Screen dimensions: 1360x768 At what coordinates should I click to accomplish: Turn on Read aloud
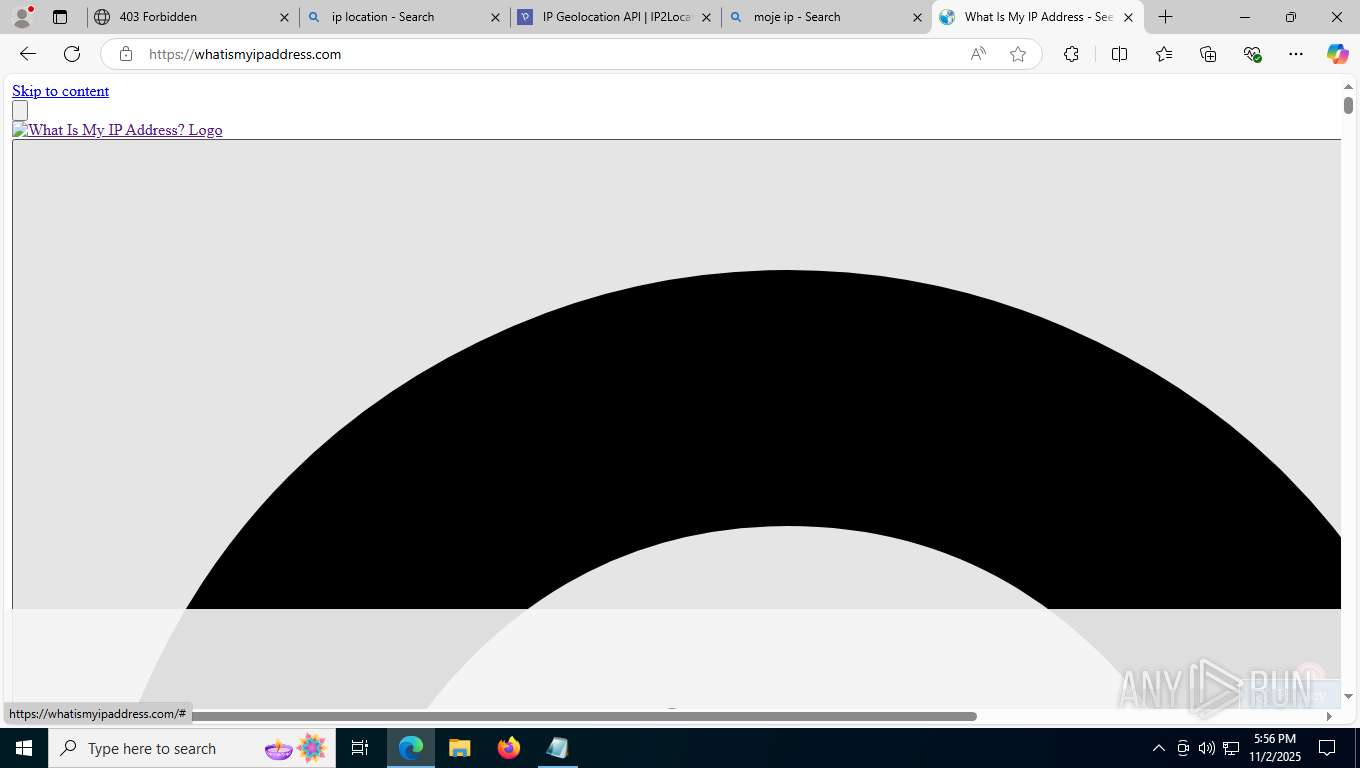[x=978, y=54]
